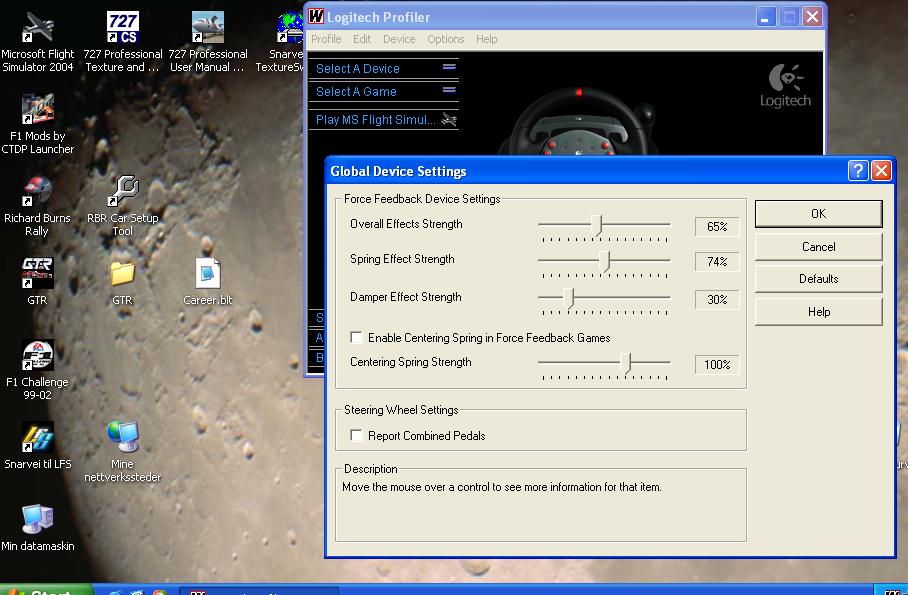
Task: Click the dialog's question mark help icon
Action: [x=858, y=171]
